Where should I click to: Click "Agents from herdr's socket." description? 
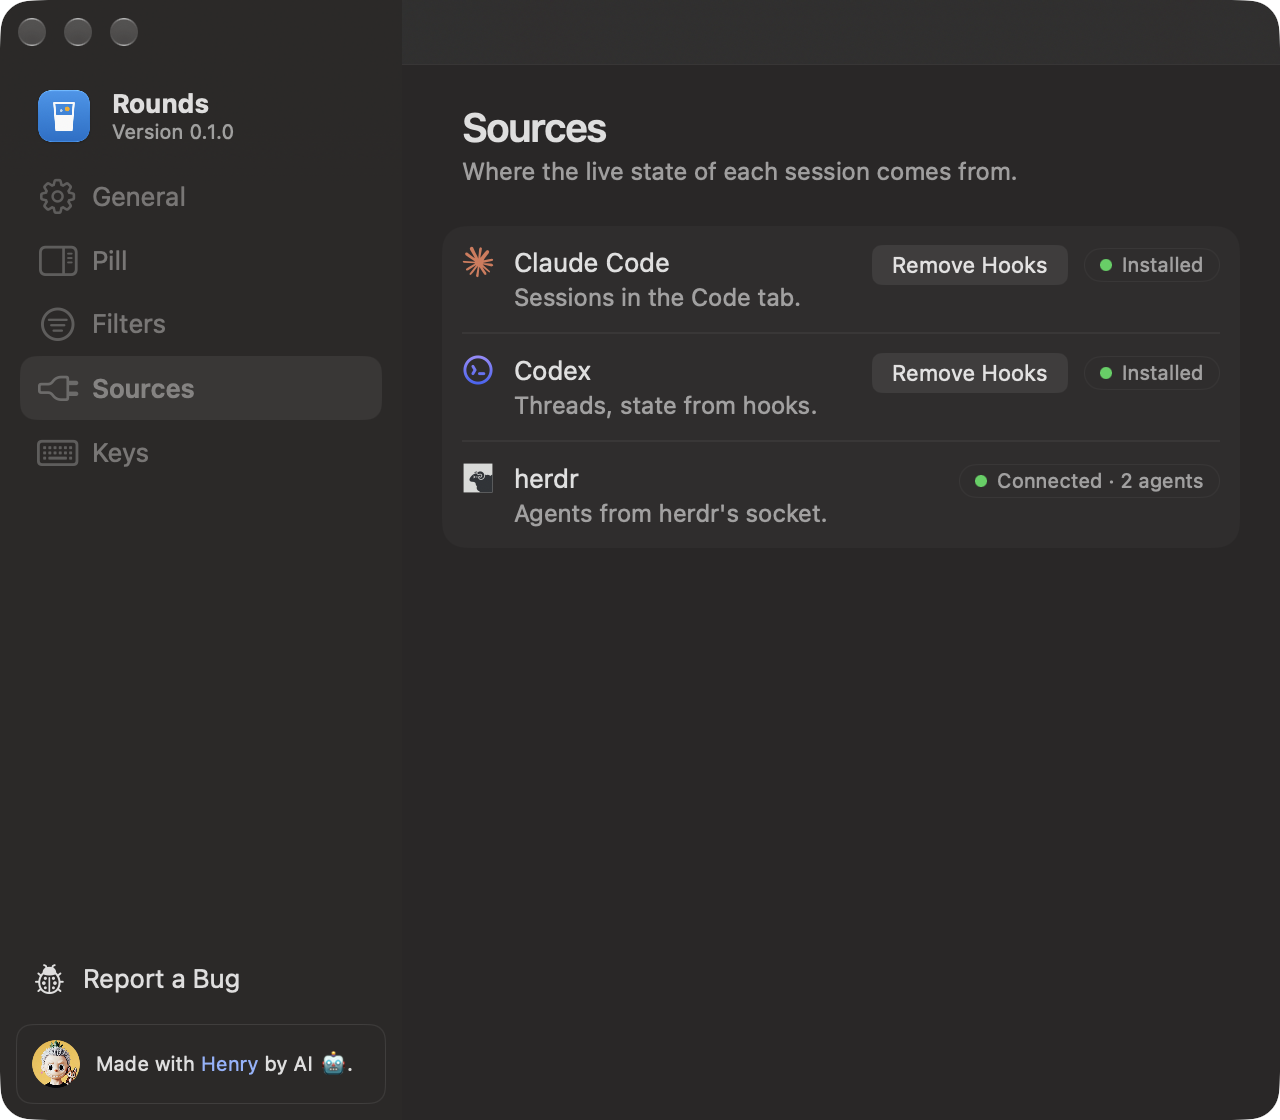point(670,514)
